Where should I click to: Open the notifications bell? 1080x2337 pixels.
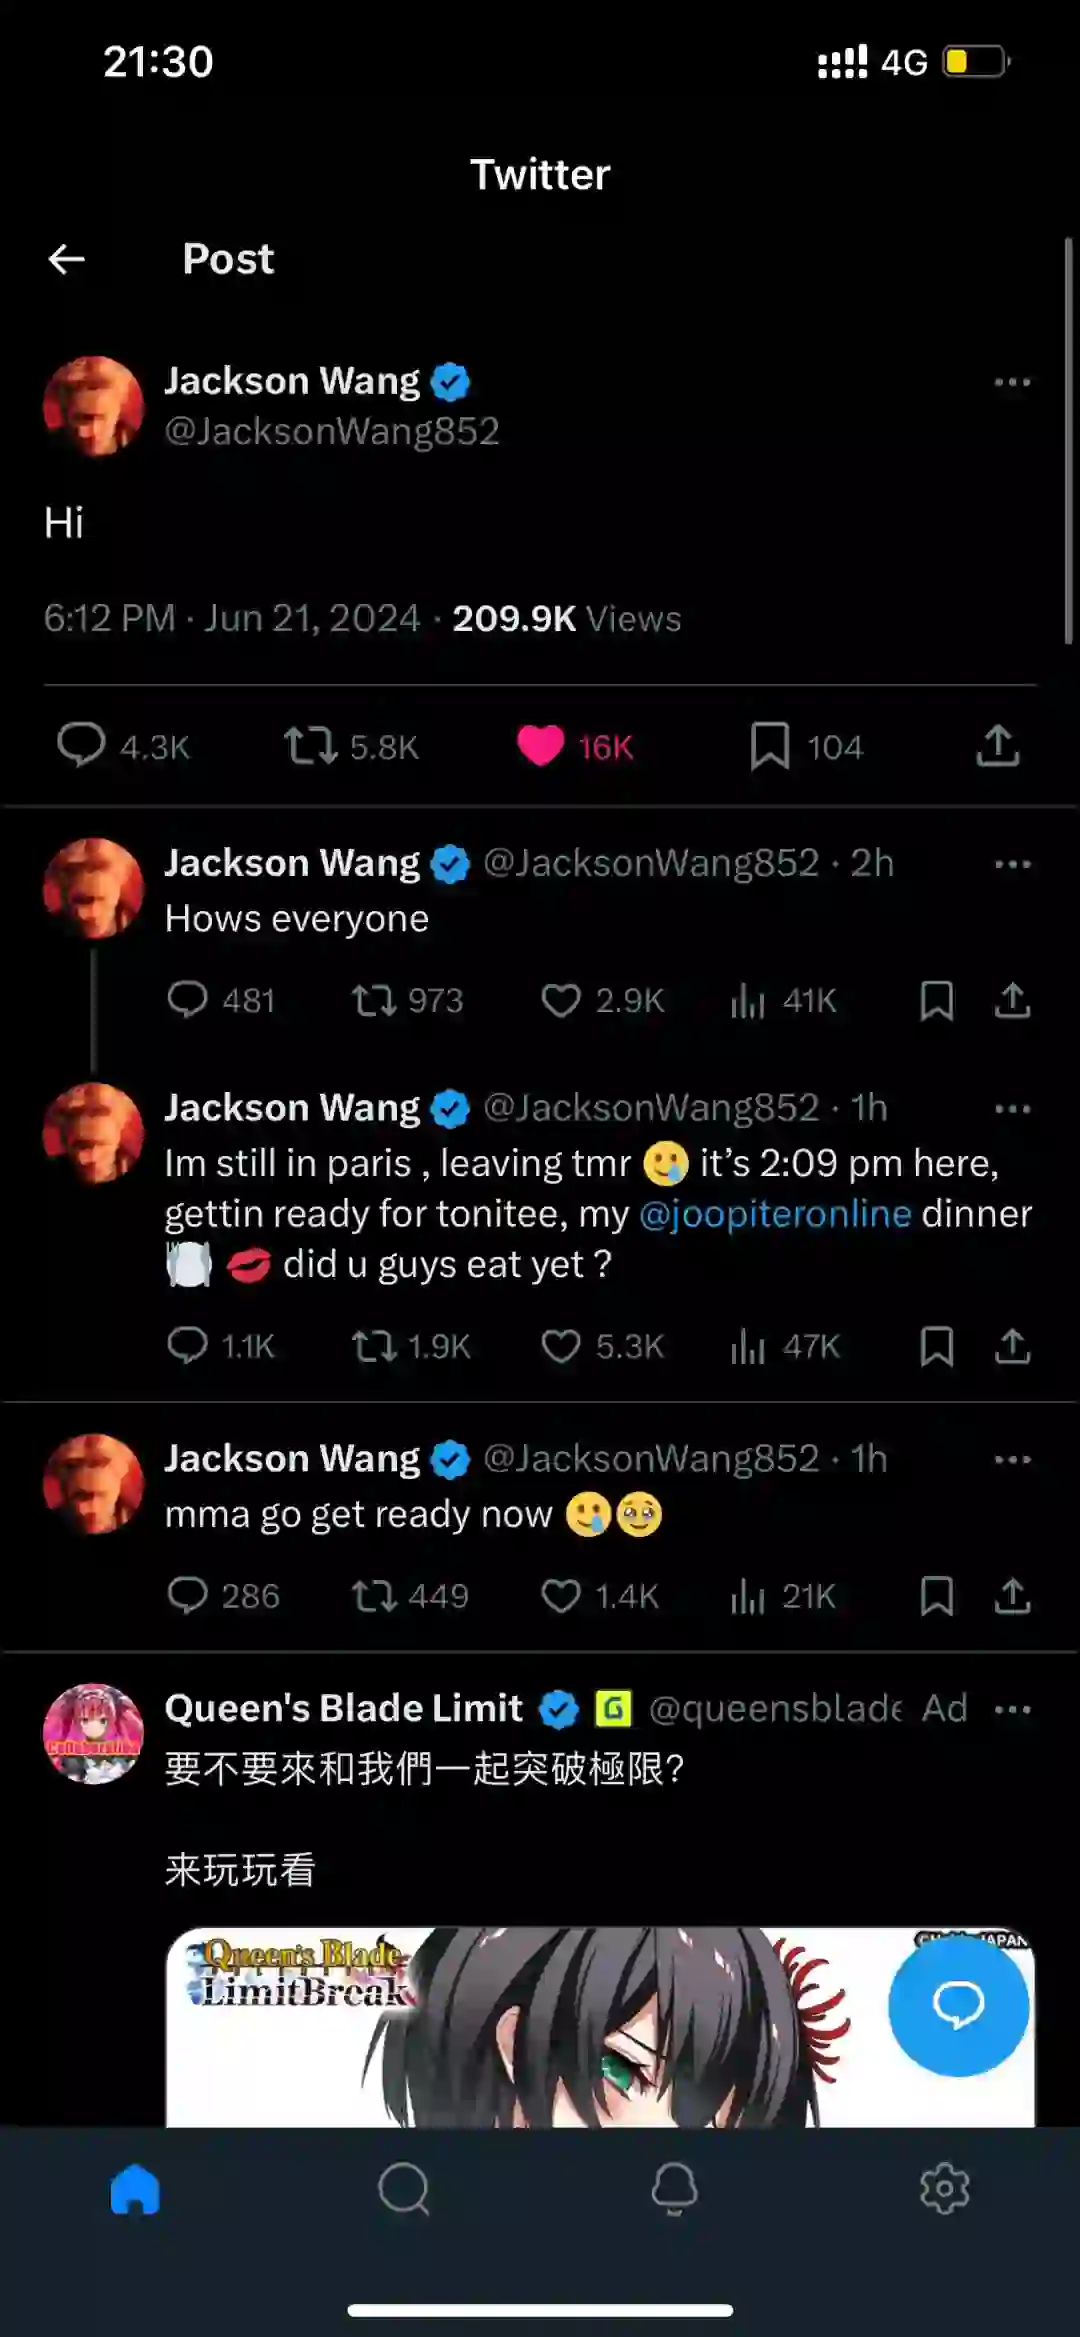point(675,2189)
